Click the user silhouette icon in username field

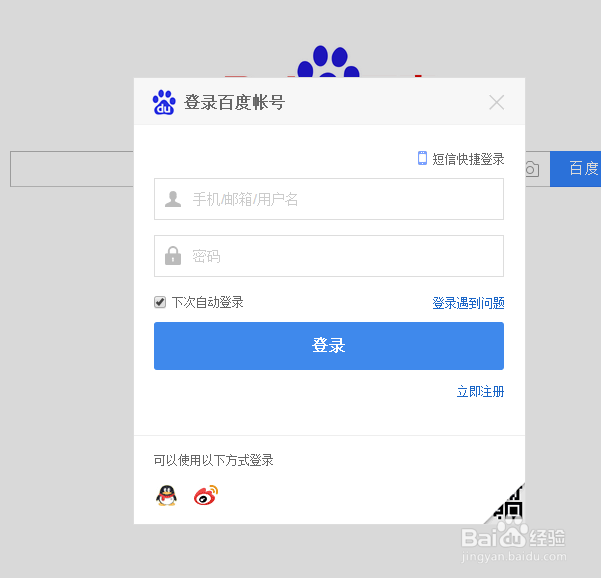pos(173,199)
